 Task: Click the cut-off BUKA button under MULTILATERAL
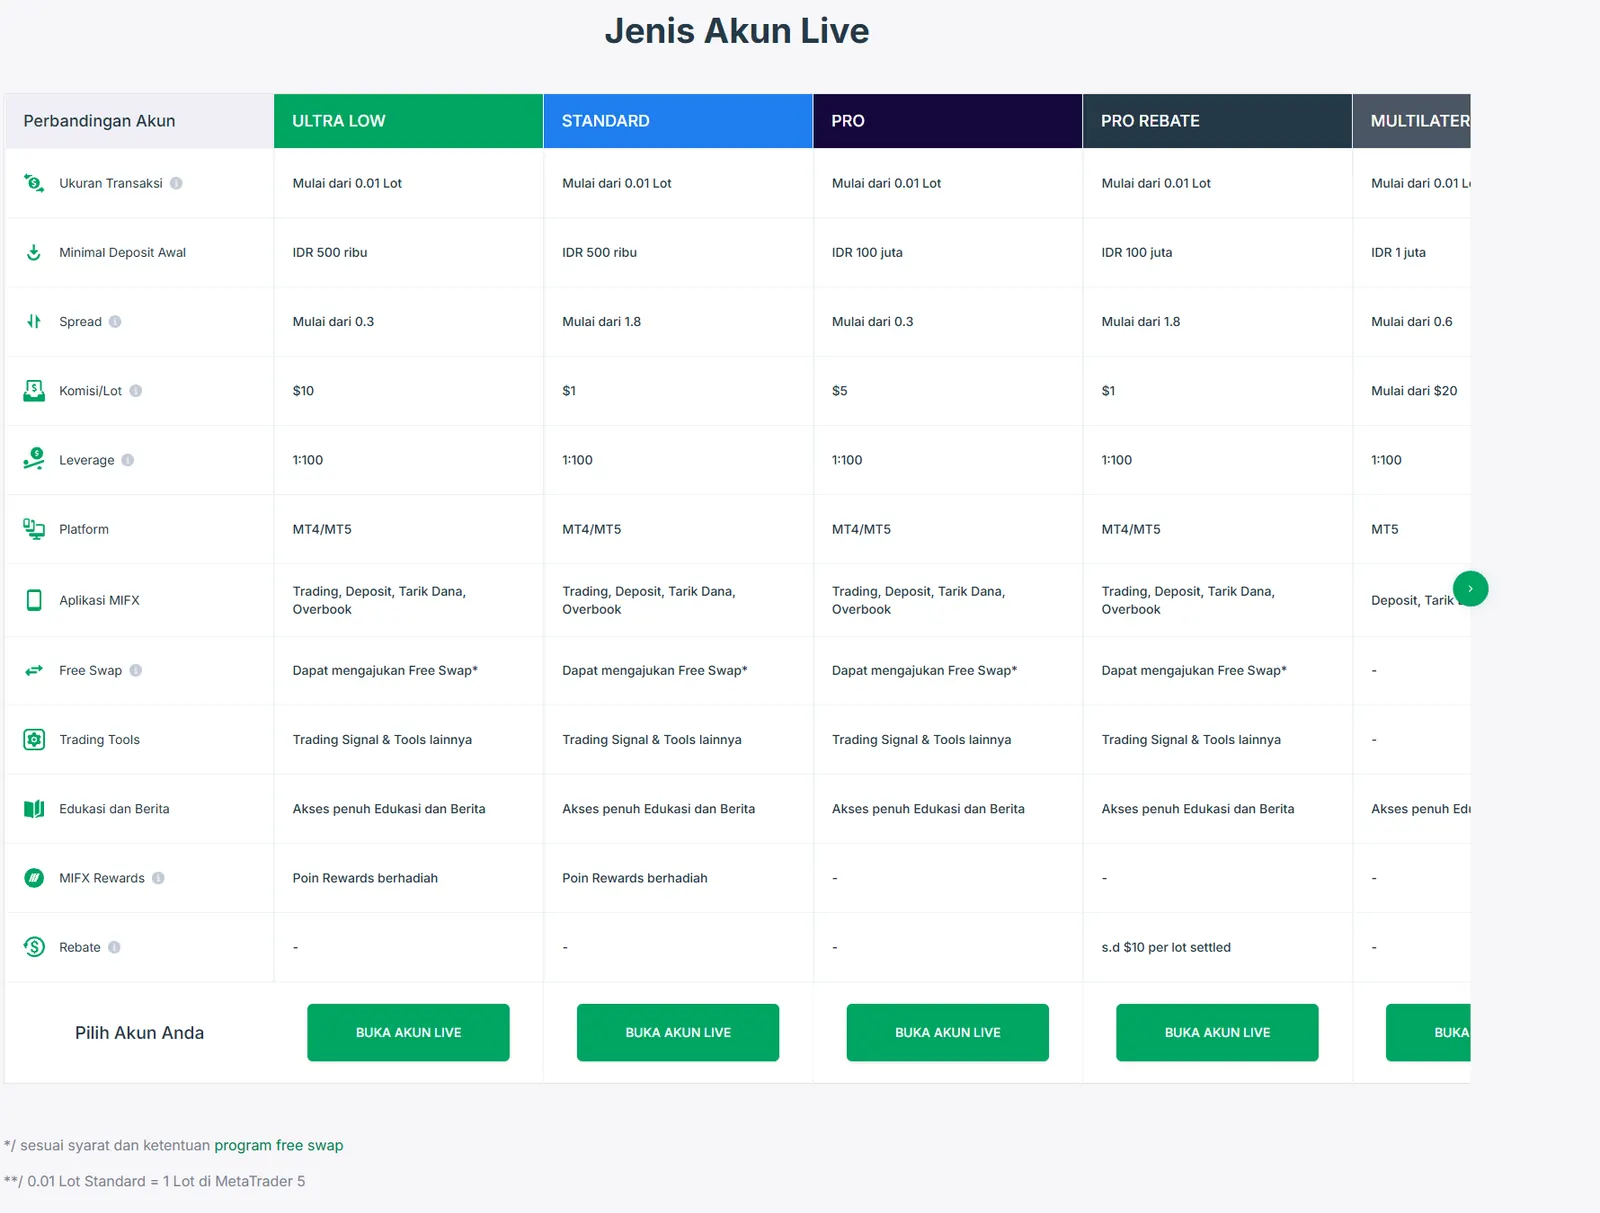click(x=1428, y=1032)
